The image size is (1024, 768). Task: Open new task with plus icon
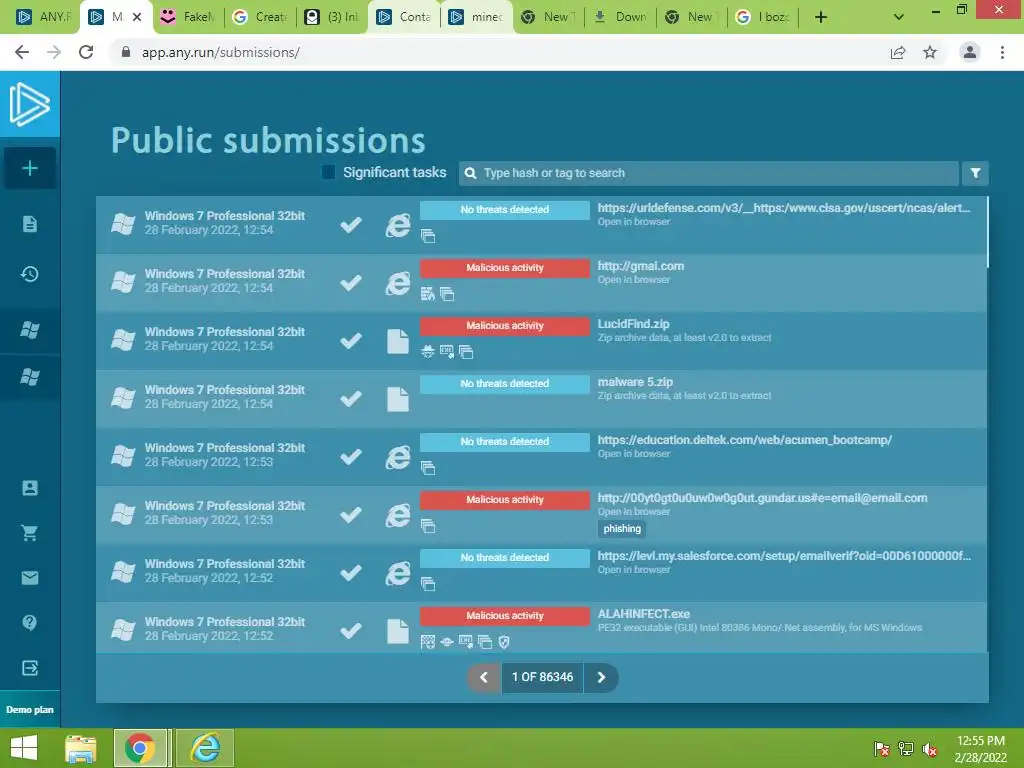29,168
